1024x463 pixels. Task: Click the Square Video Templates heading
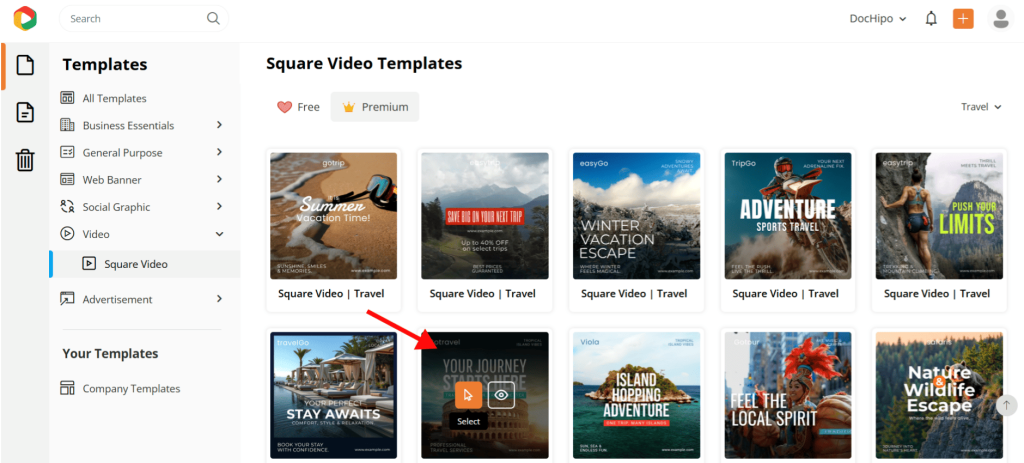[364, 63]
